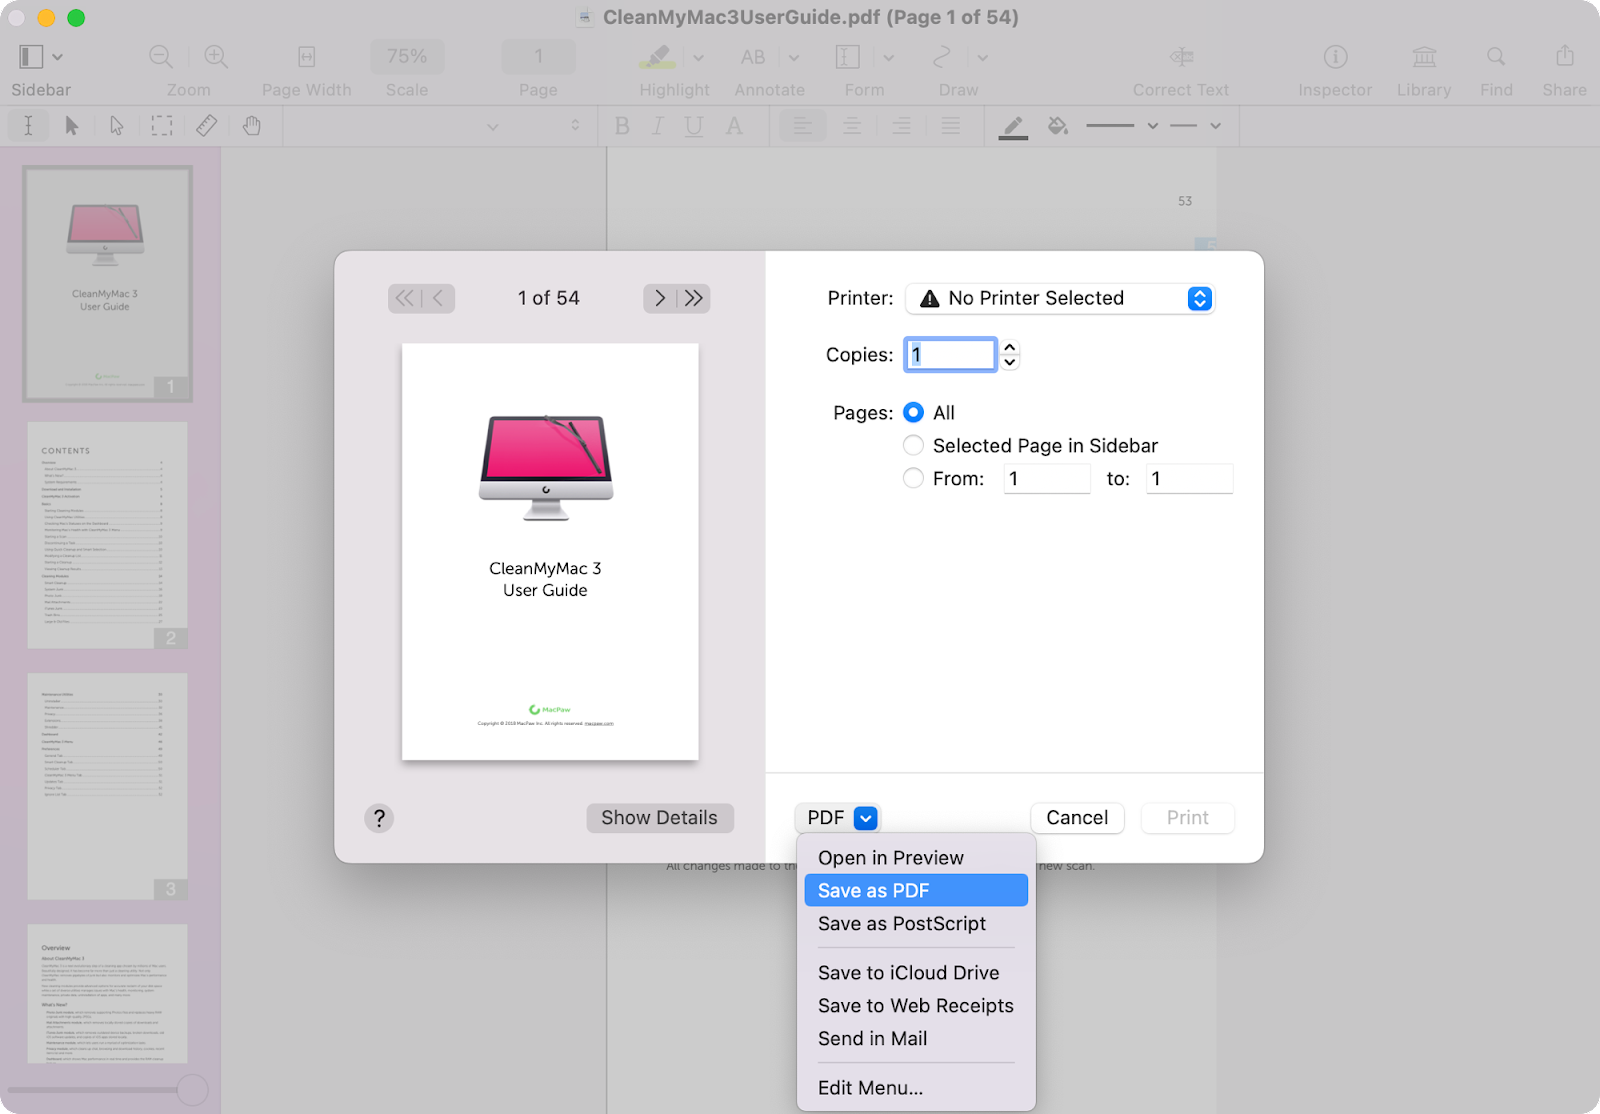Select the Form tool
1600x1114 pixels.
click(x=847, y=57)
